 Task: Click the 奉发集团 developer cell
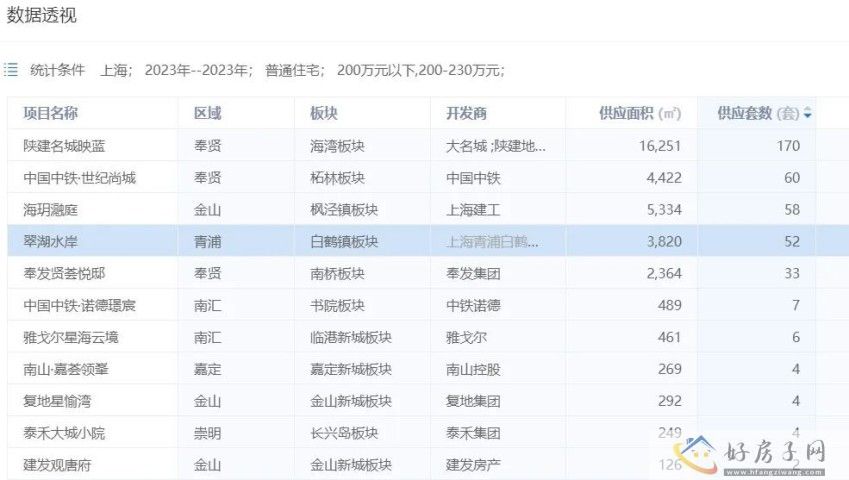[x=473, y=273]
